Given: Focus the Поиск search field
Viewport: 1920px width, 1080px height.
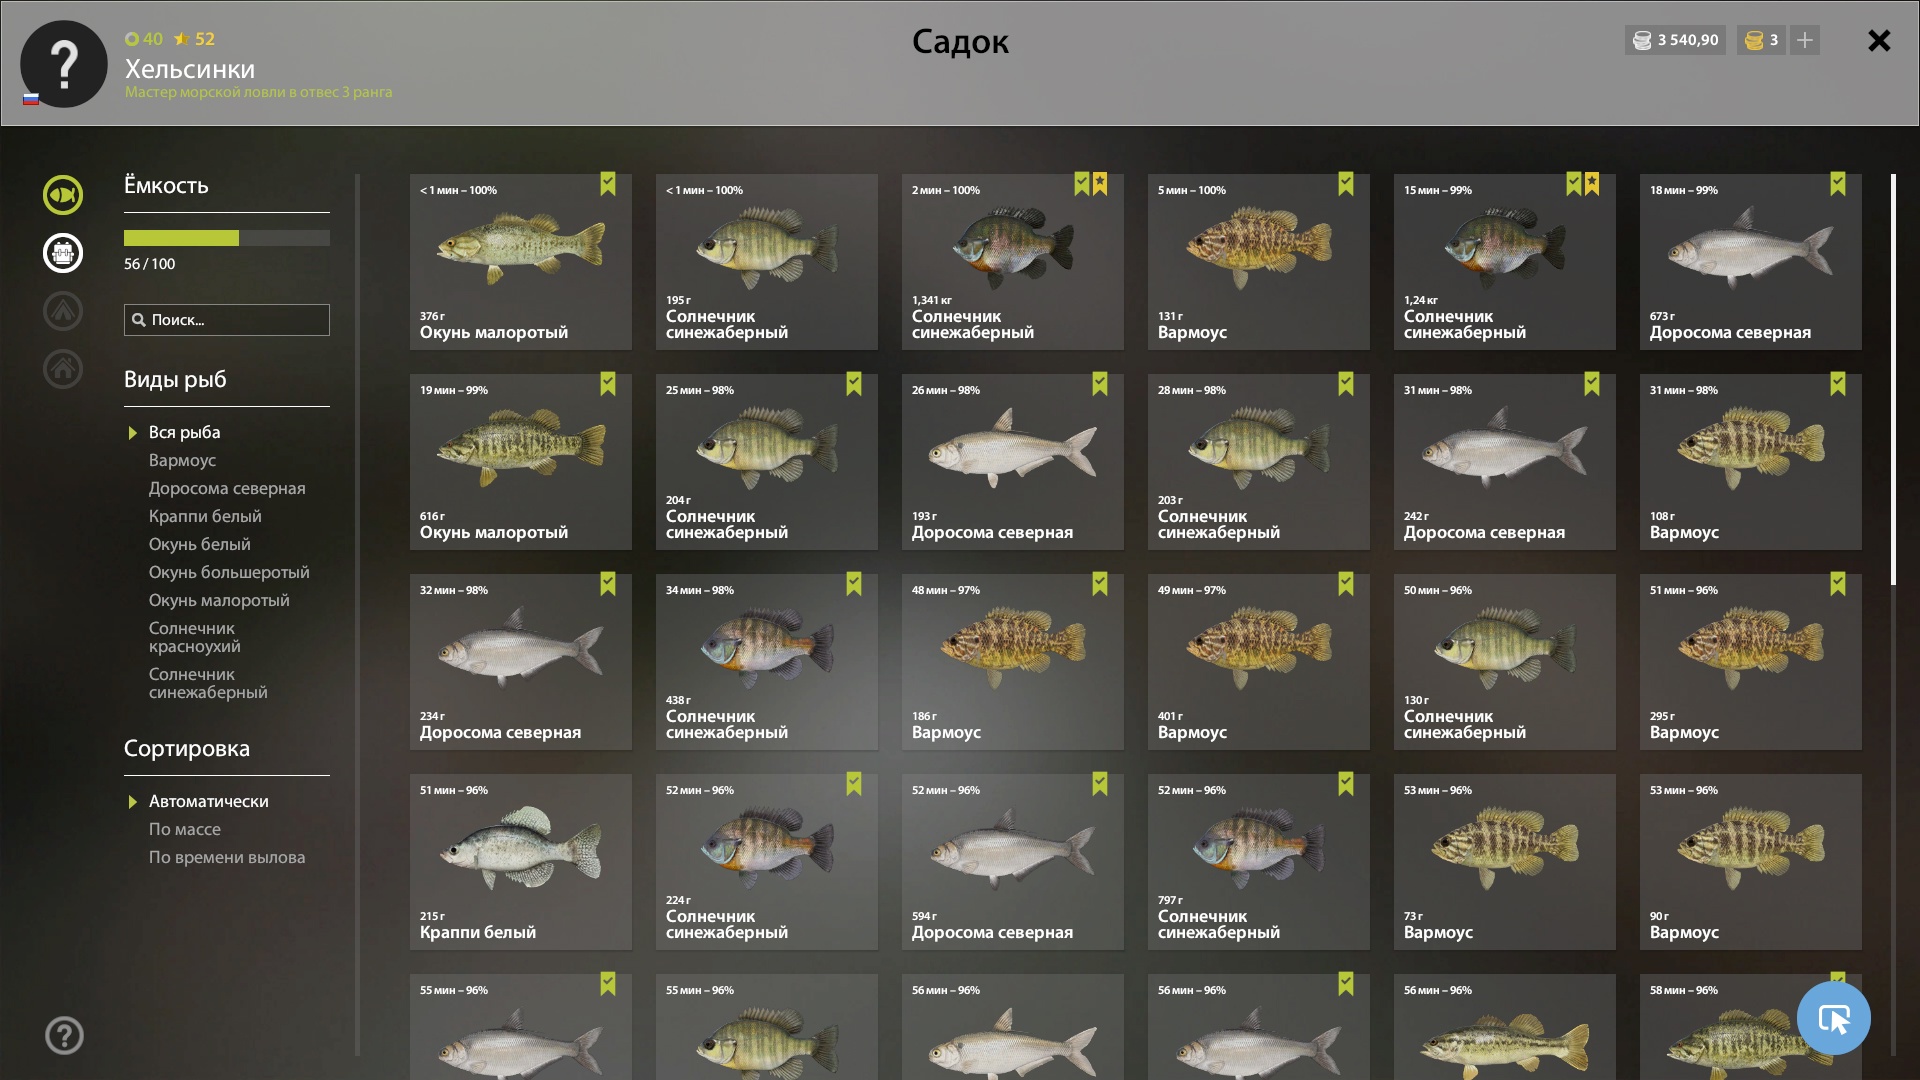Looking at the screenshot, I should (x=227, y=320).
